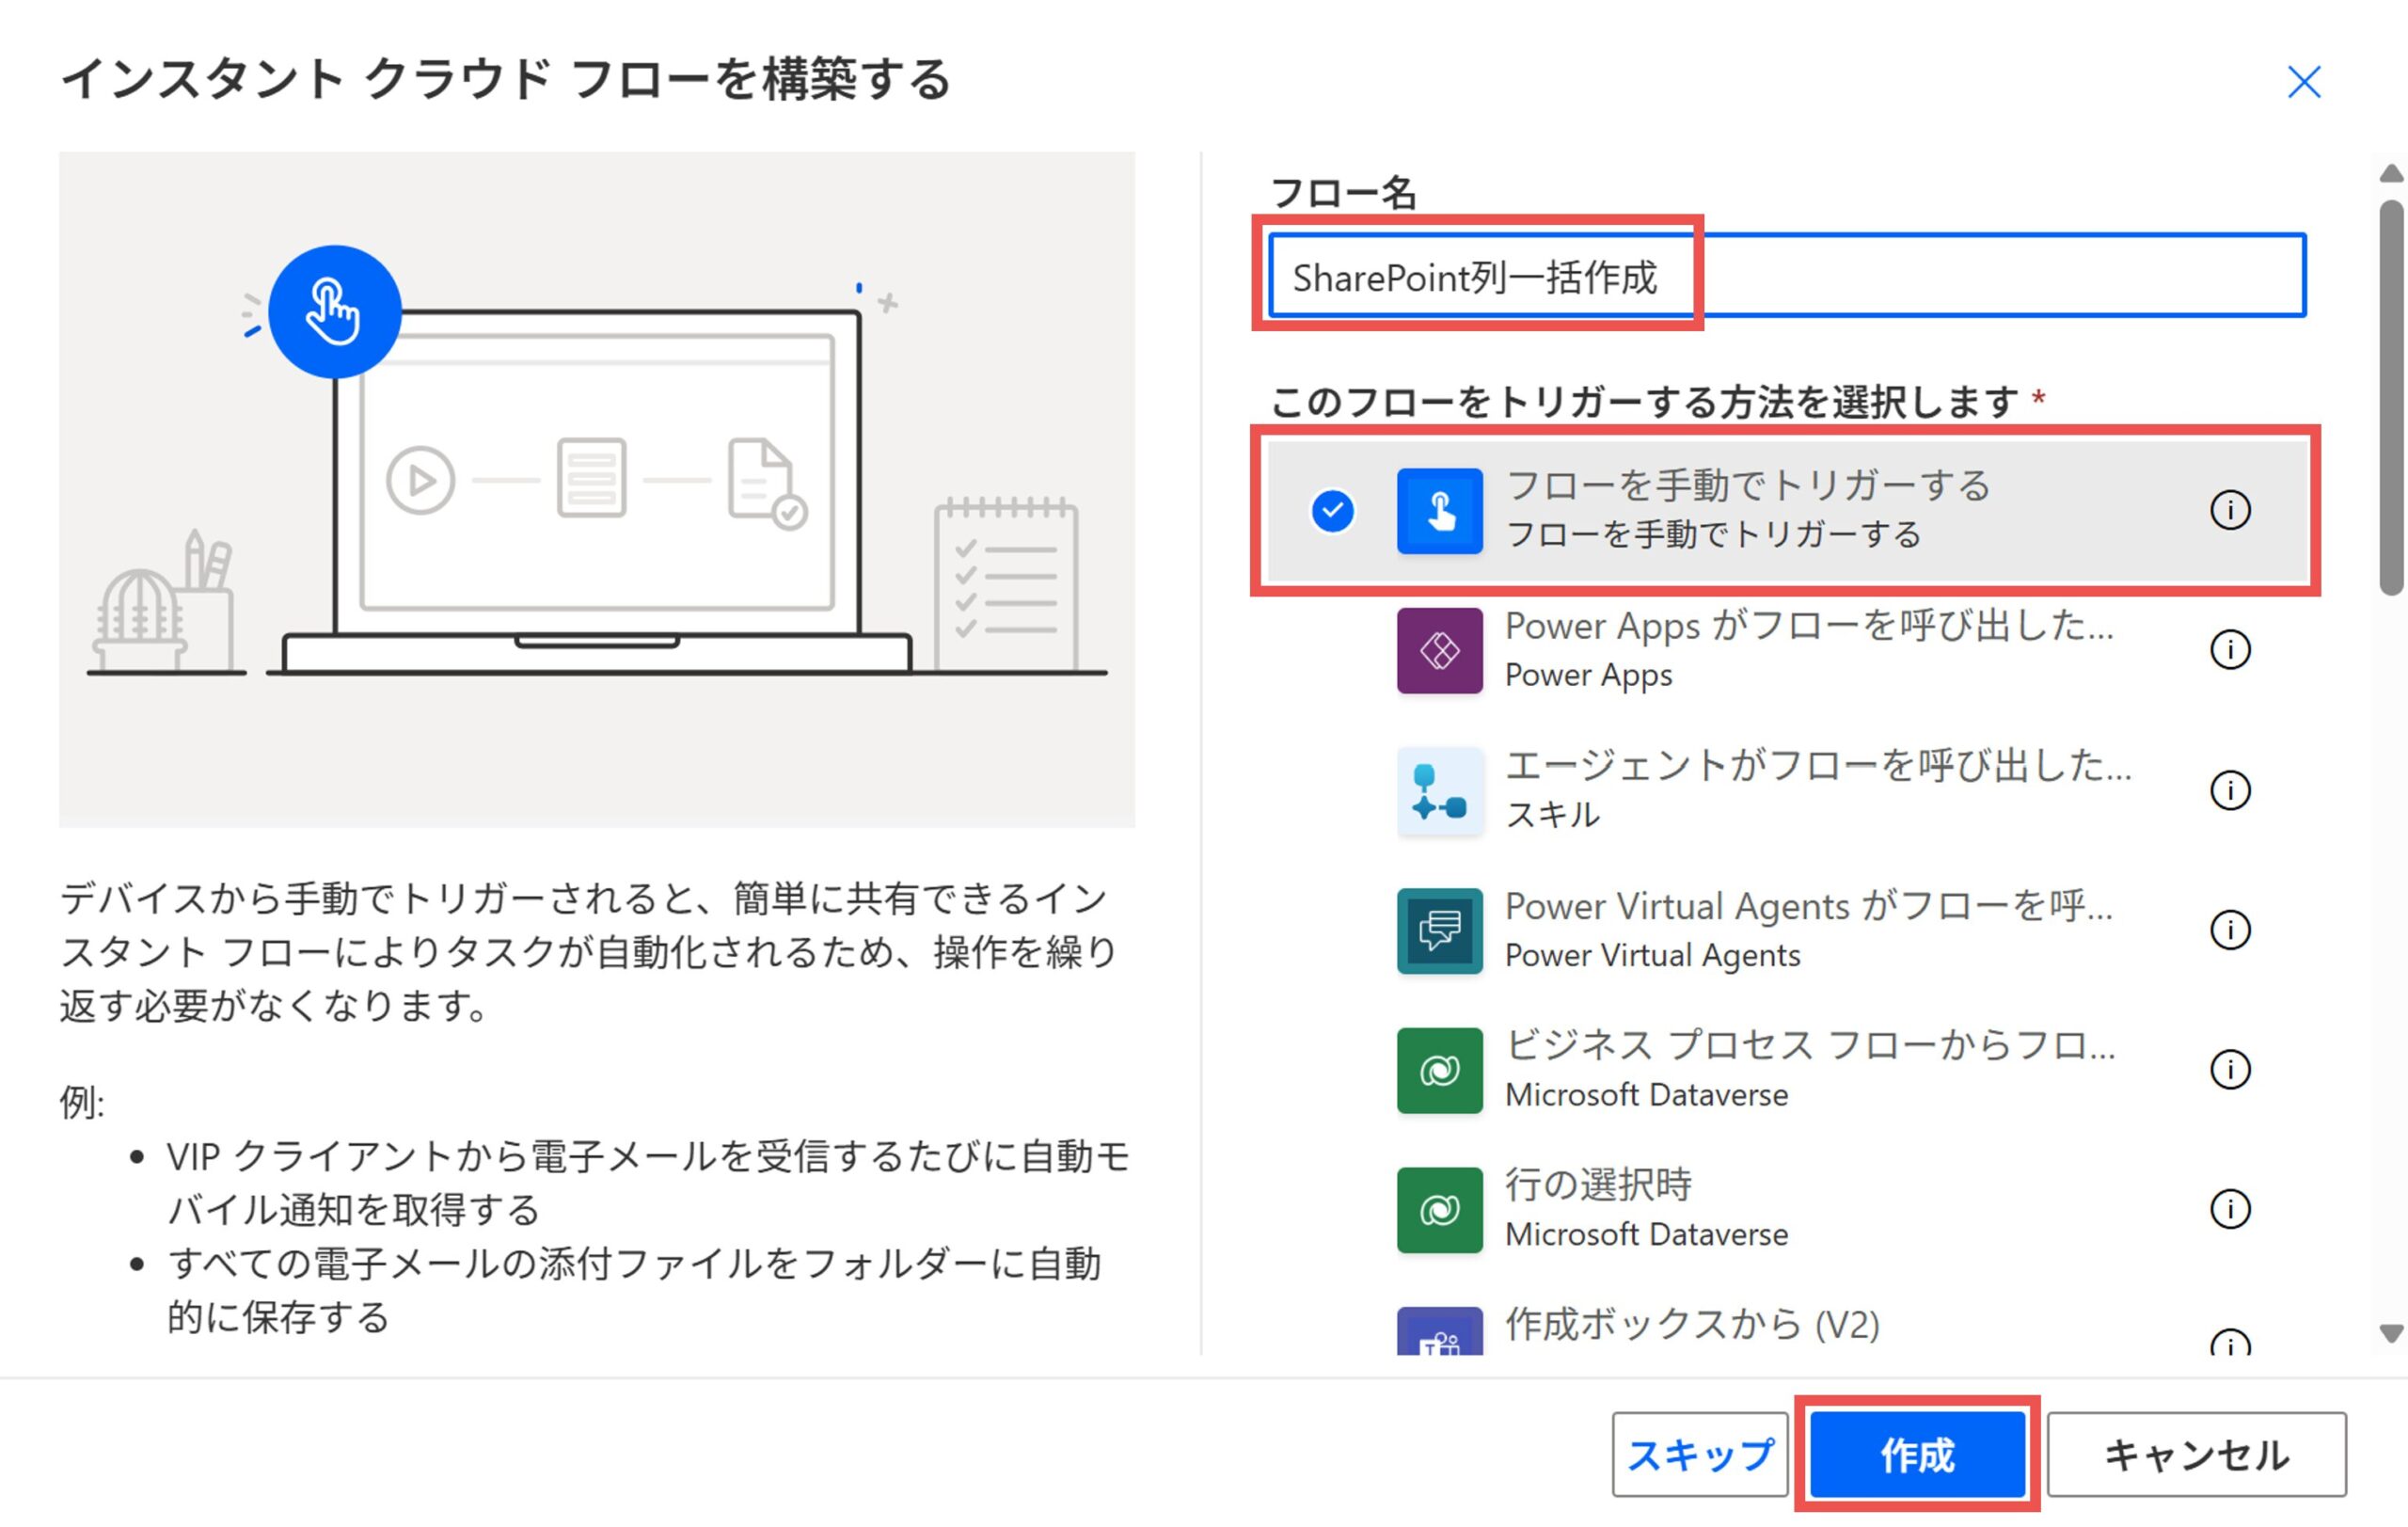Screen dimensions: 2408x1527
Task: Choose Power Virtual Agents がフローを呼 trigger
Action: [x=1809, y=907]
